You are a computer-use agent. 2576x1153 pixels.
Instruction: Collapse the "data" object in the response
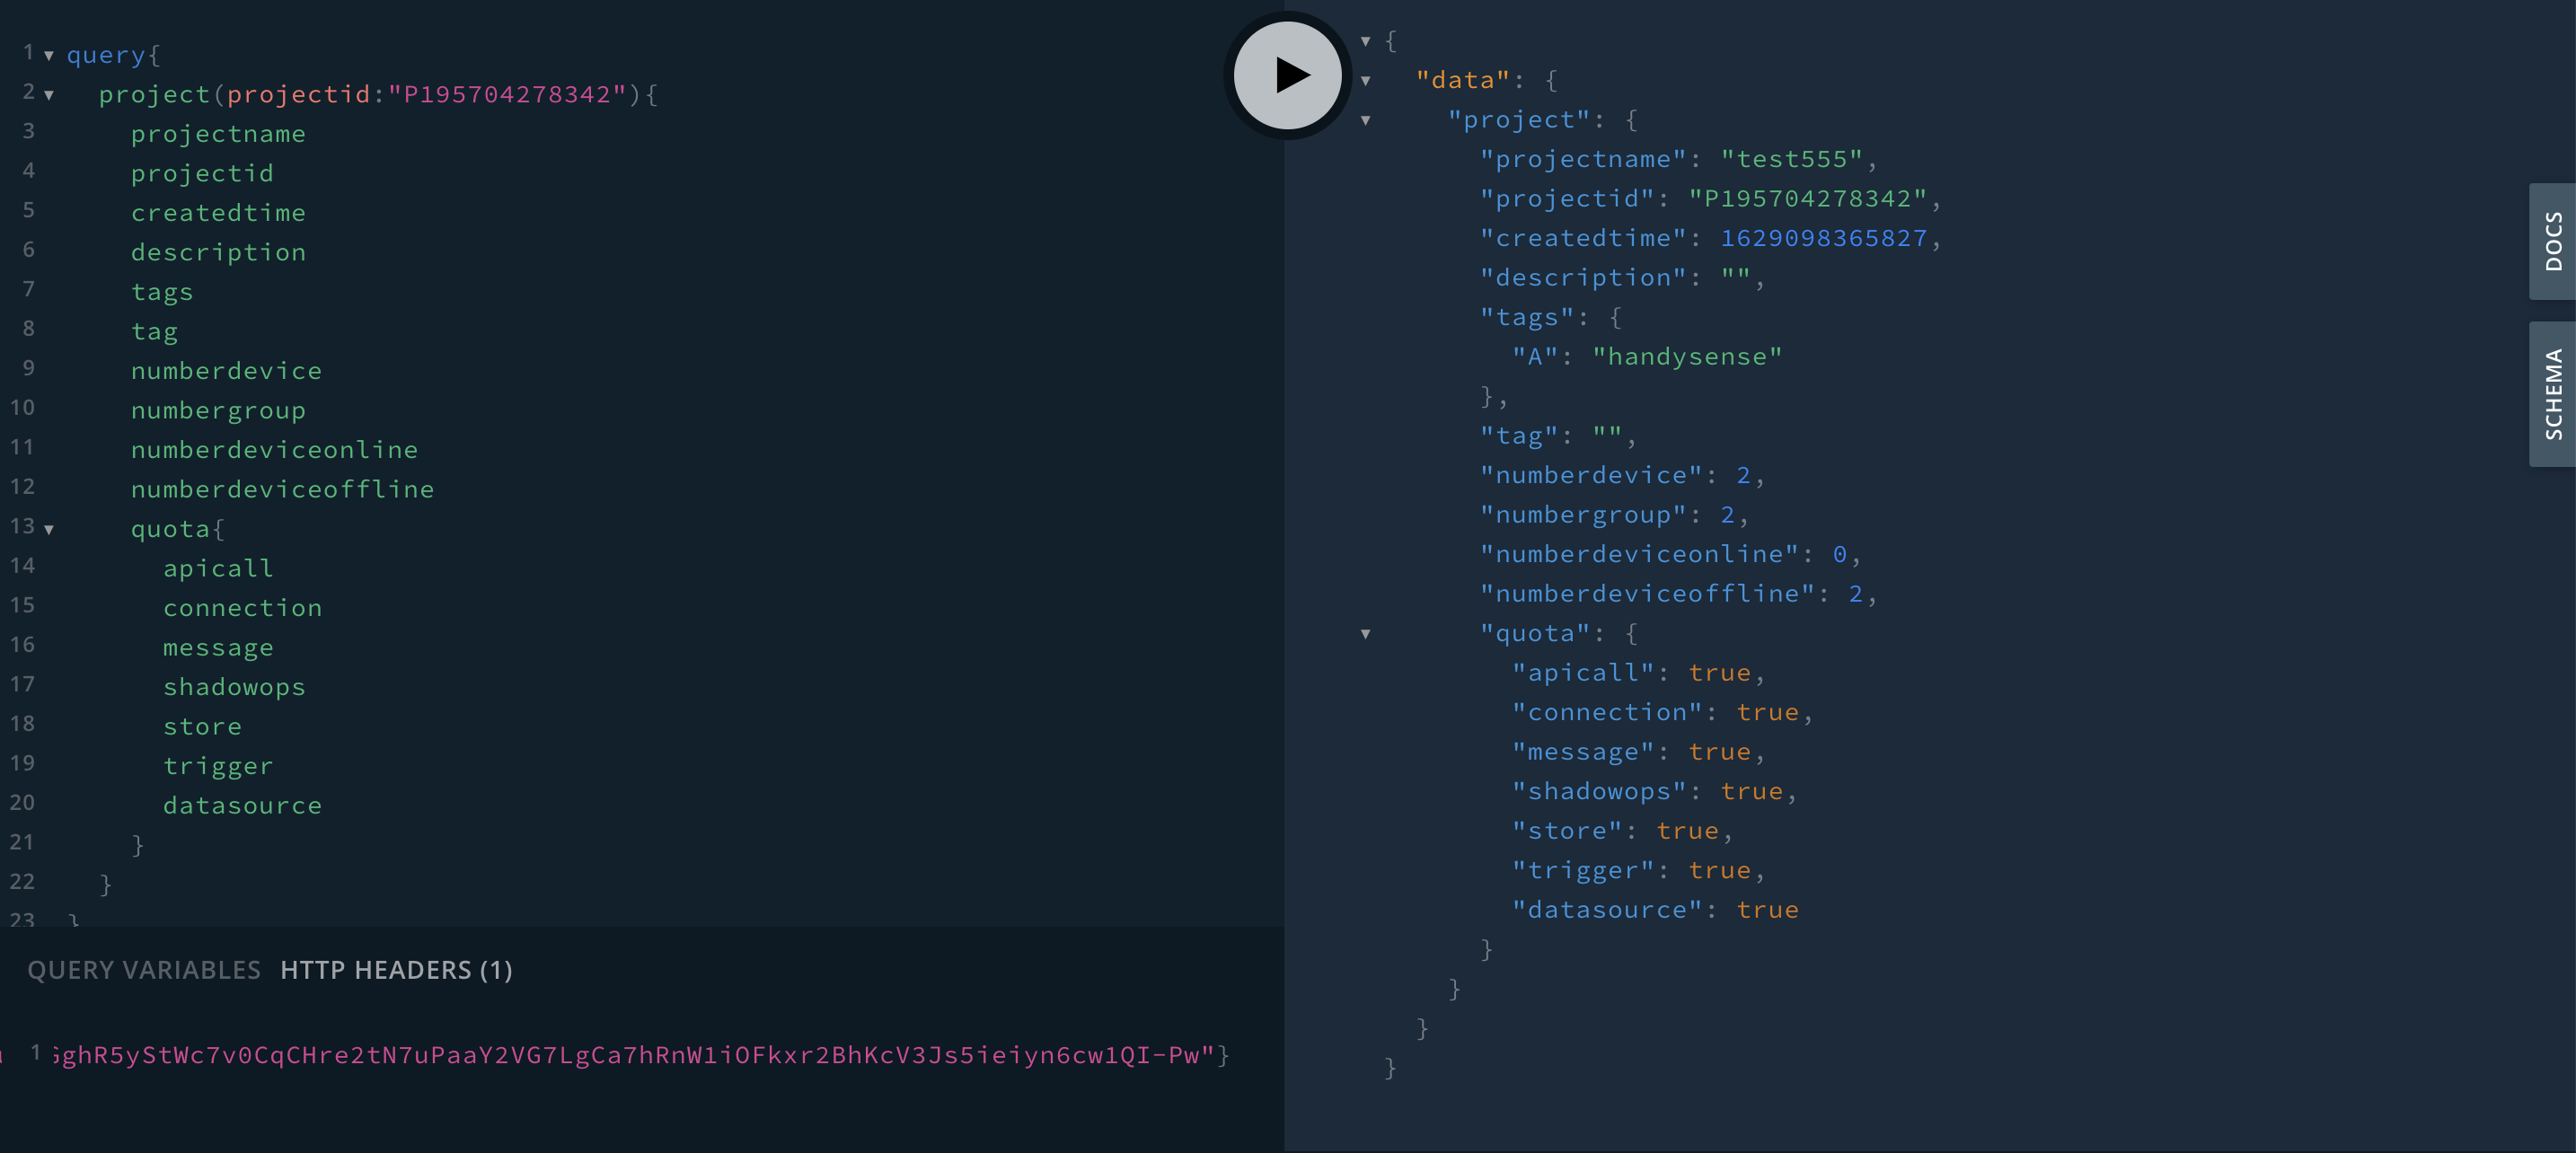pyautogui.click(x=1365, y=81)
